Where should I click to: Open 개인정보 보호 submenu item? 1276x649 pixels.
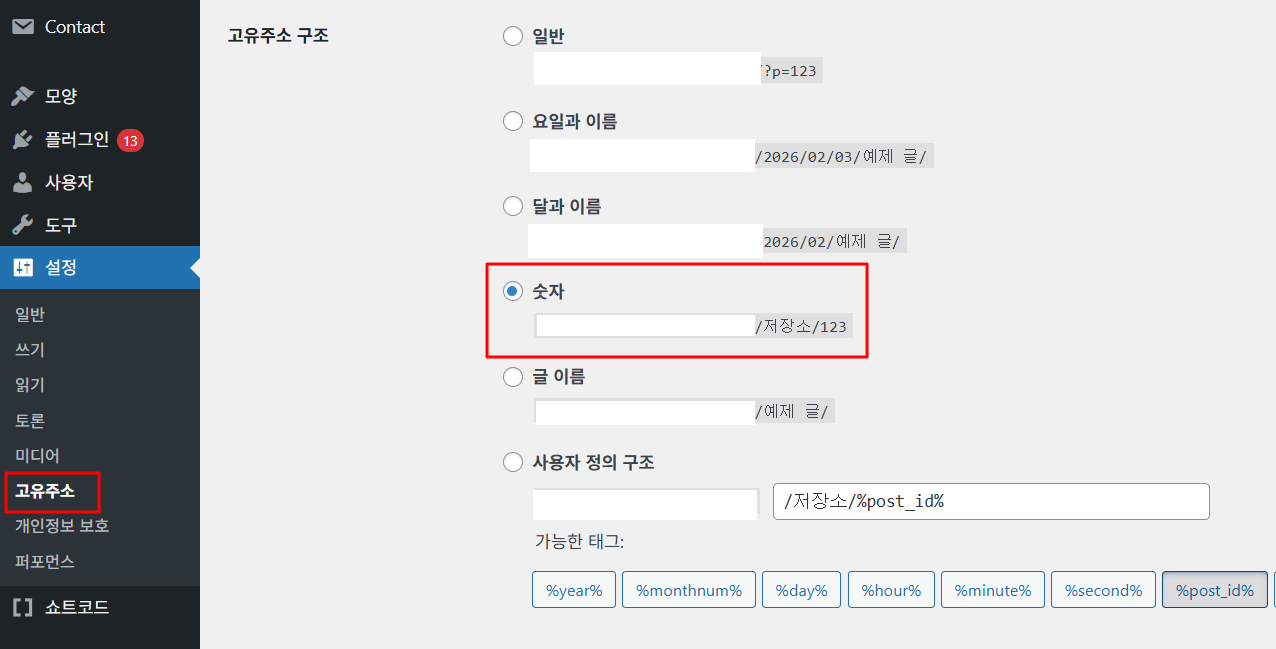62,526
